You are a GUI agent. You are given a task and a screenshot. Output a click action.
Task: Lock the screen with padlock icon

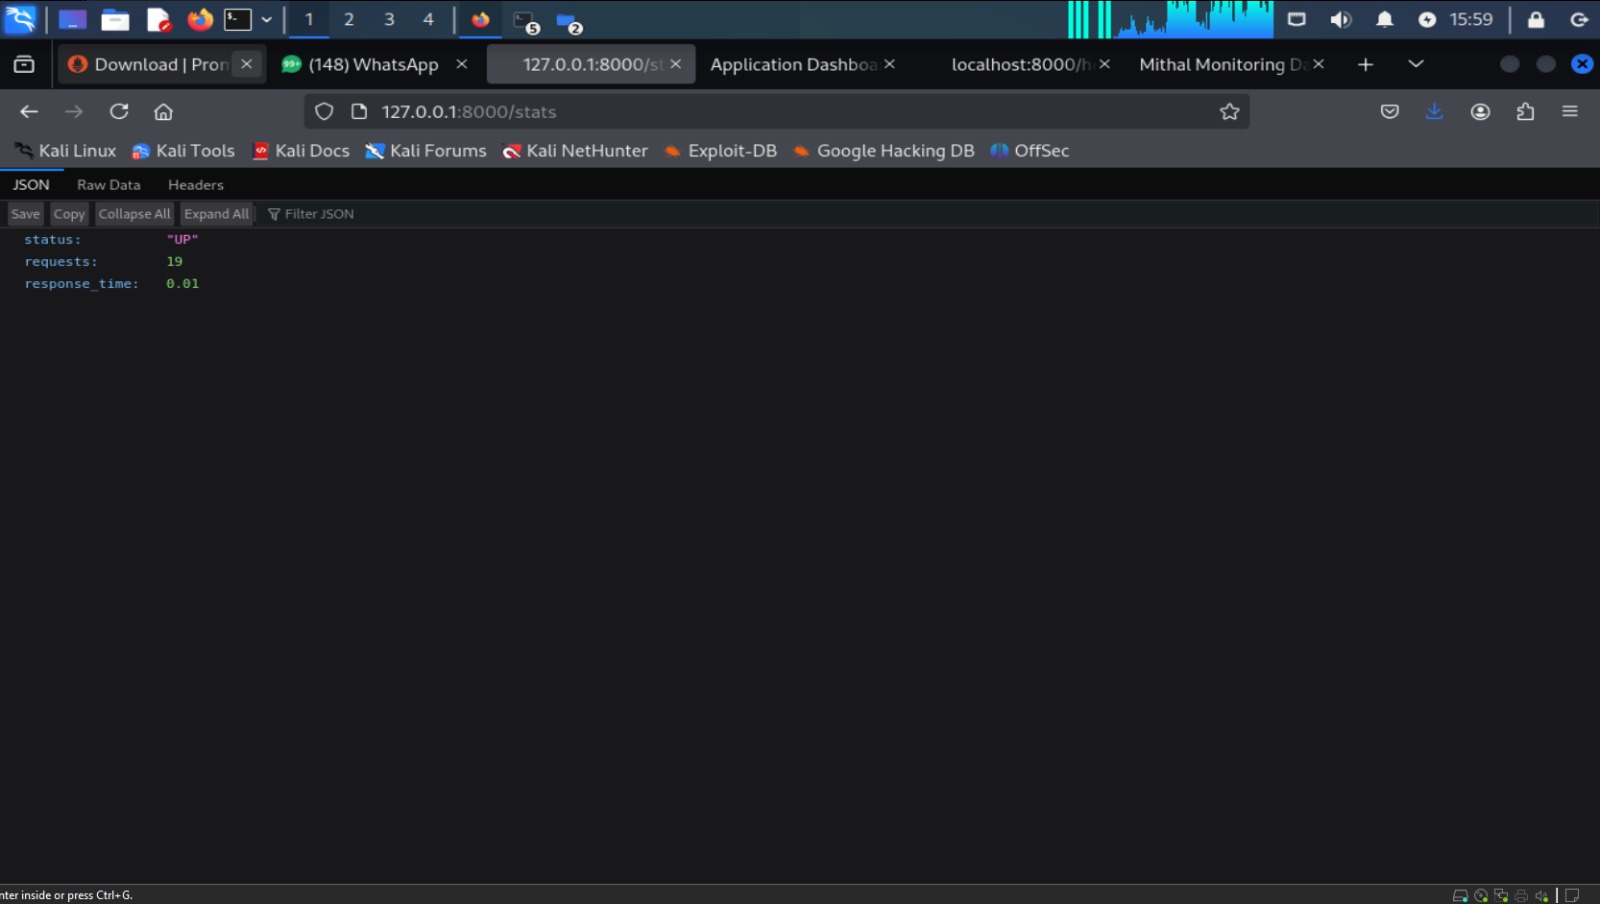pyautogui.click(x=1536, y=19)
